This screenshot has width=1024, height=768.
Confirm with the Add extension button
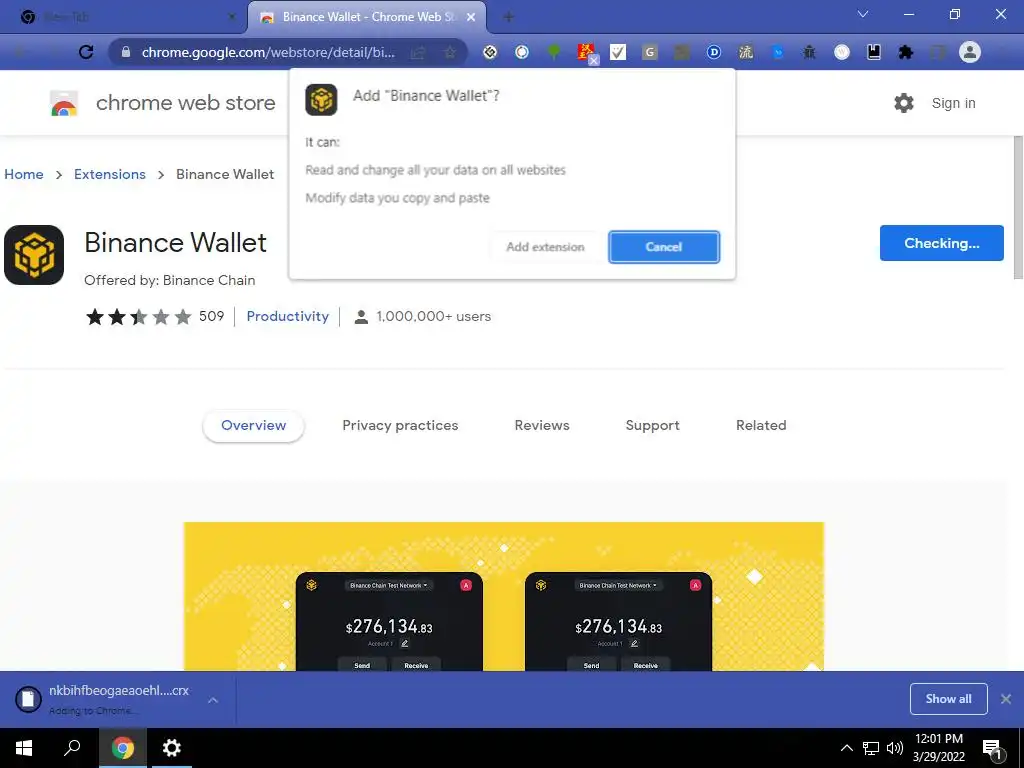[x=545, y=247]
